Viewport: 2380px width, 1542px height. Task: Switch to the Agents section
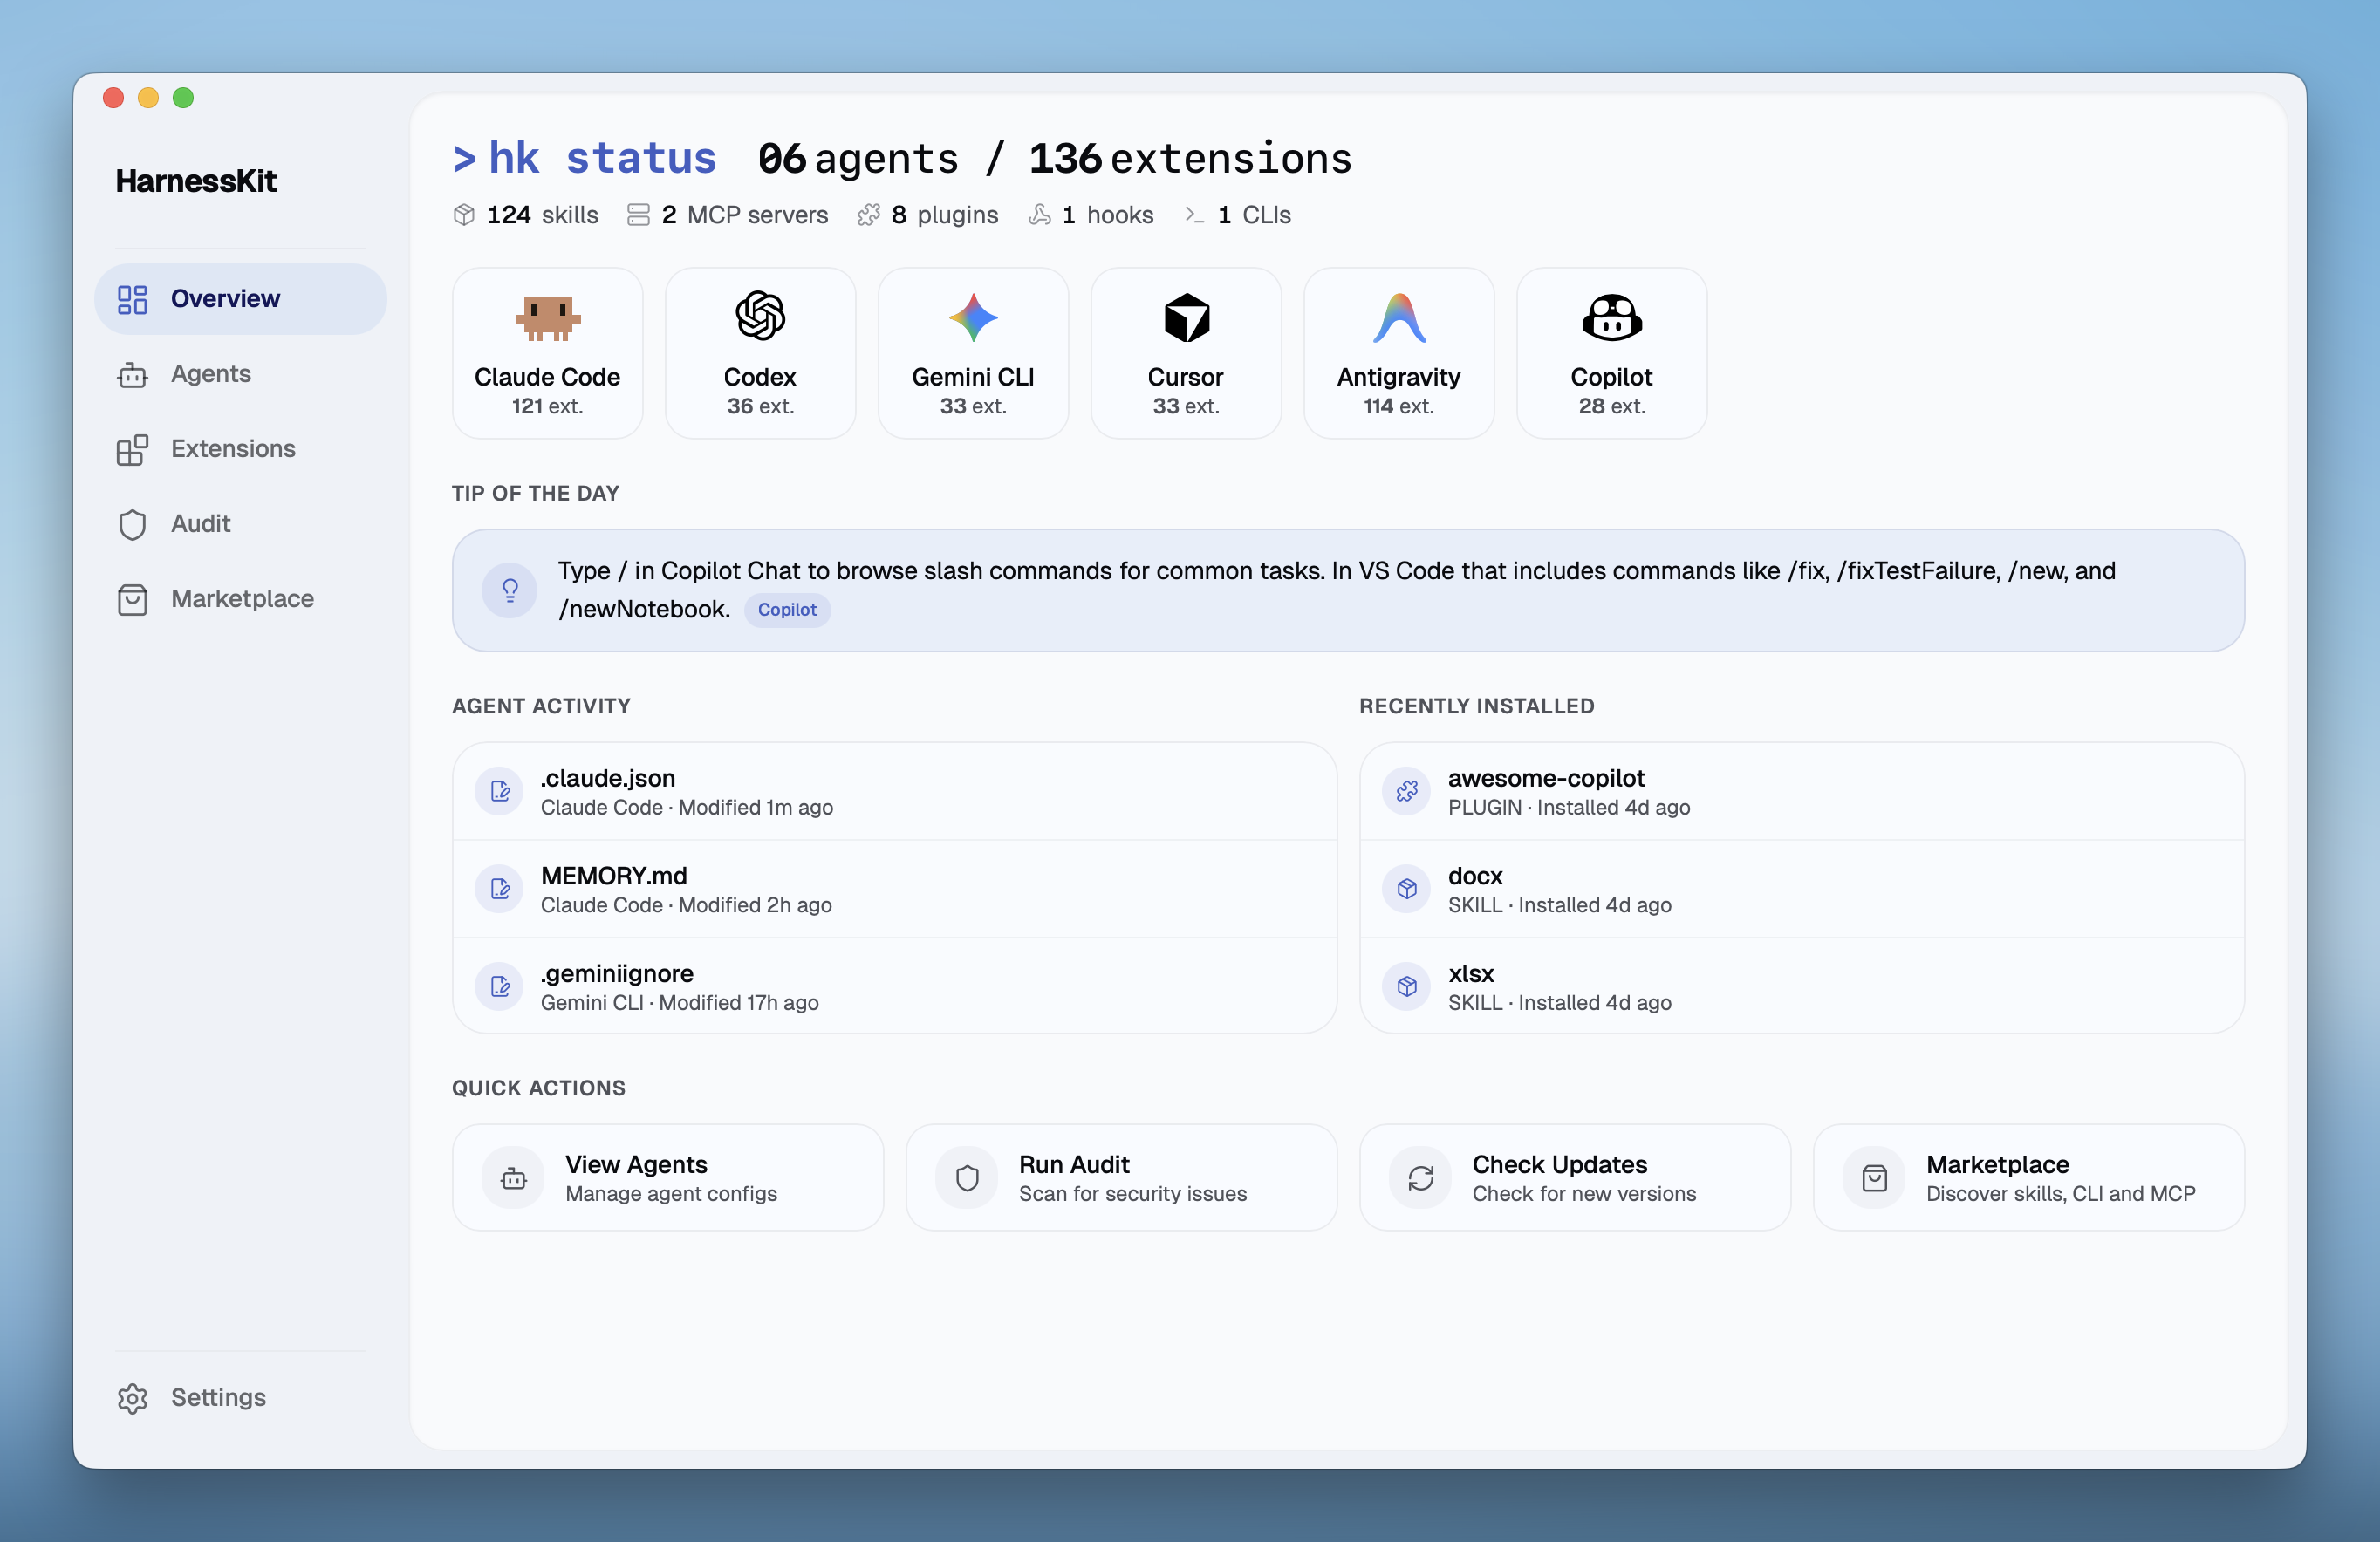tap(210, 374)
